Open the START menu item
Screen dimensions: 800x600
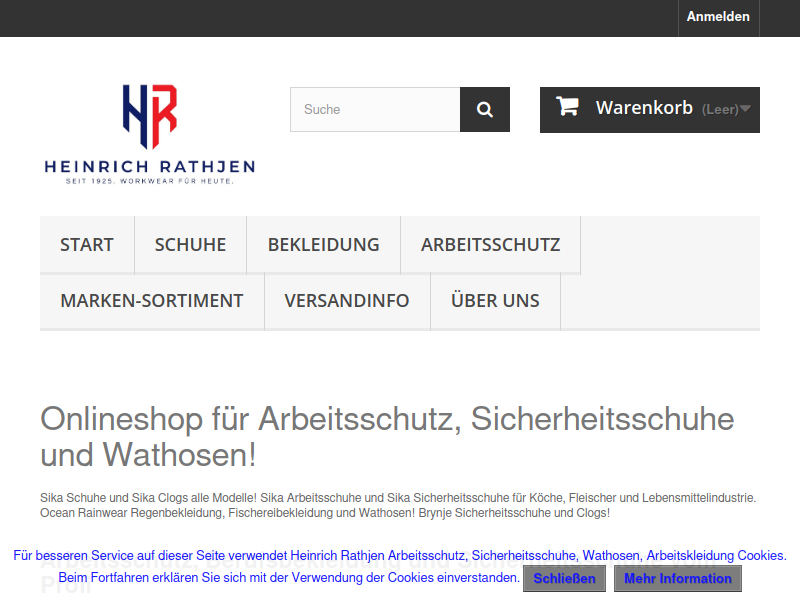(x=87, y=245)
